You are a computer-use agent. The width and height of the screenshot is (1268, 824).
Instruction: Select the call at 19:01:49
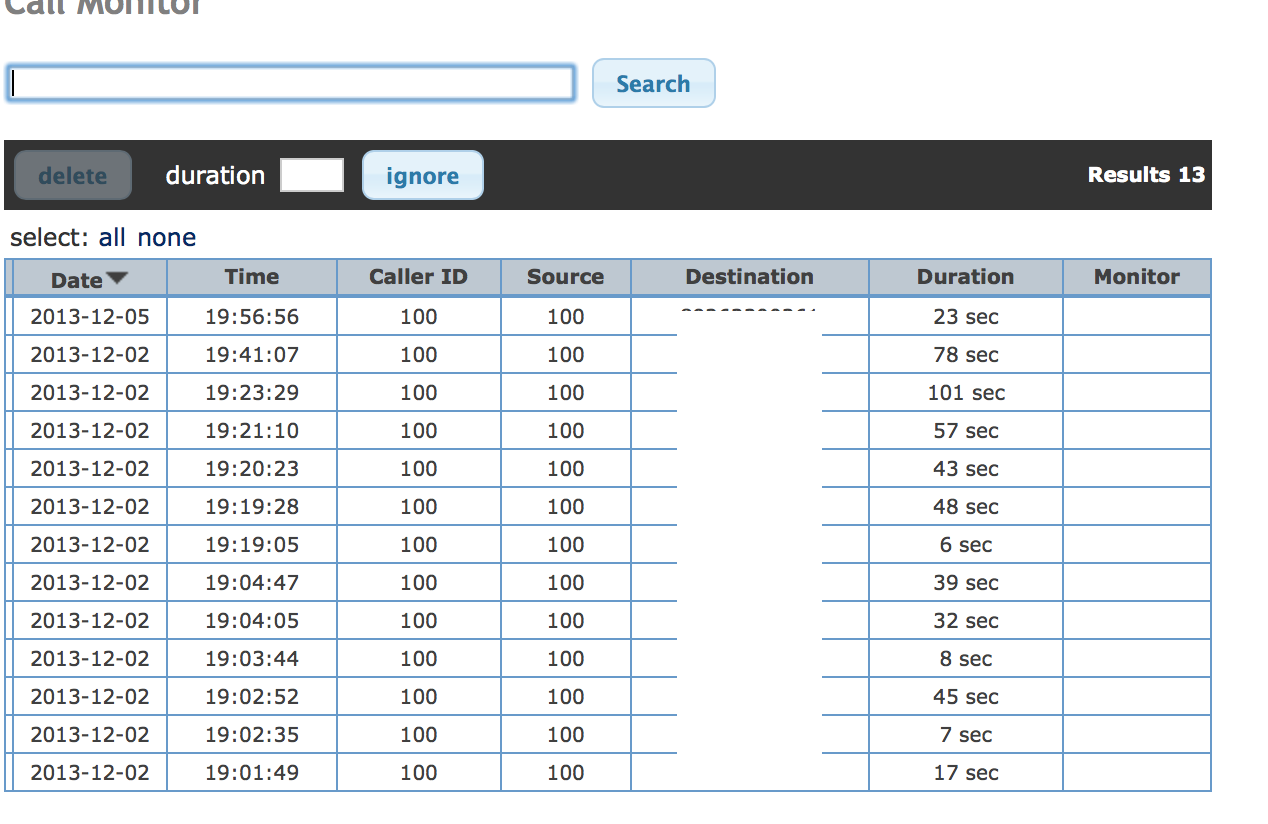tap(252, 773)
